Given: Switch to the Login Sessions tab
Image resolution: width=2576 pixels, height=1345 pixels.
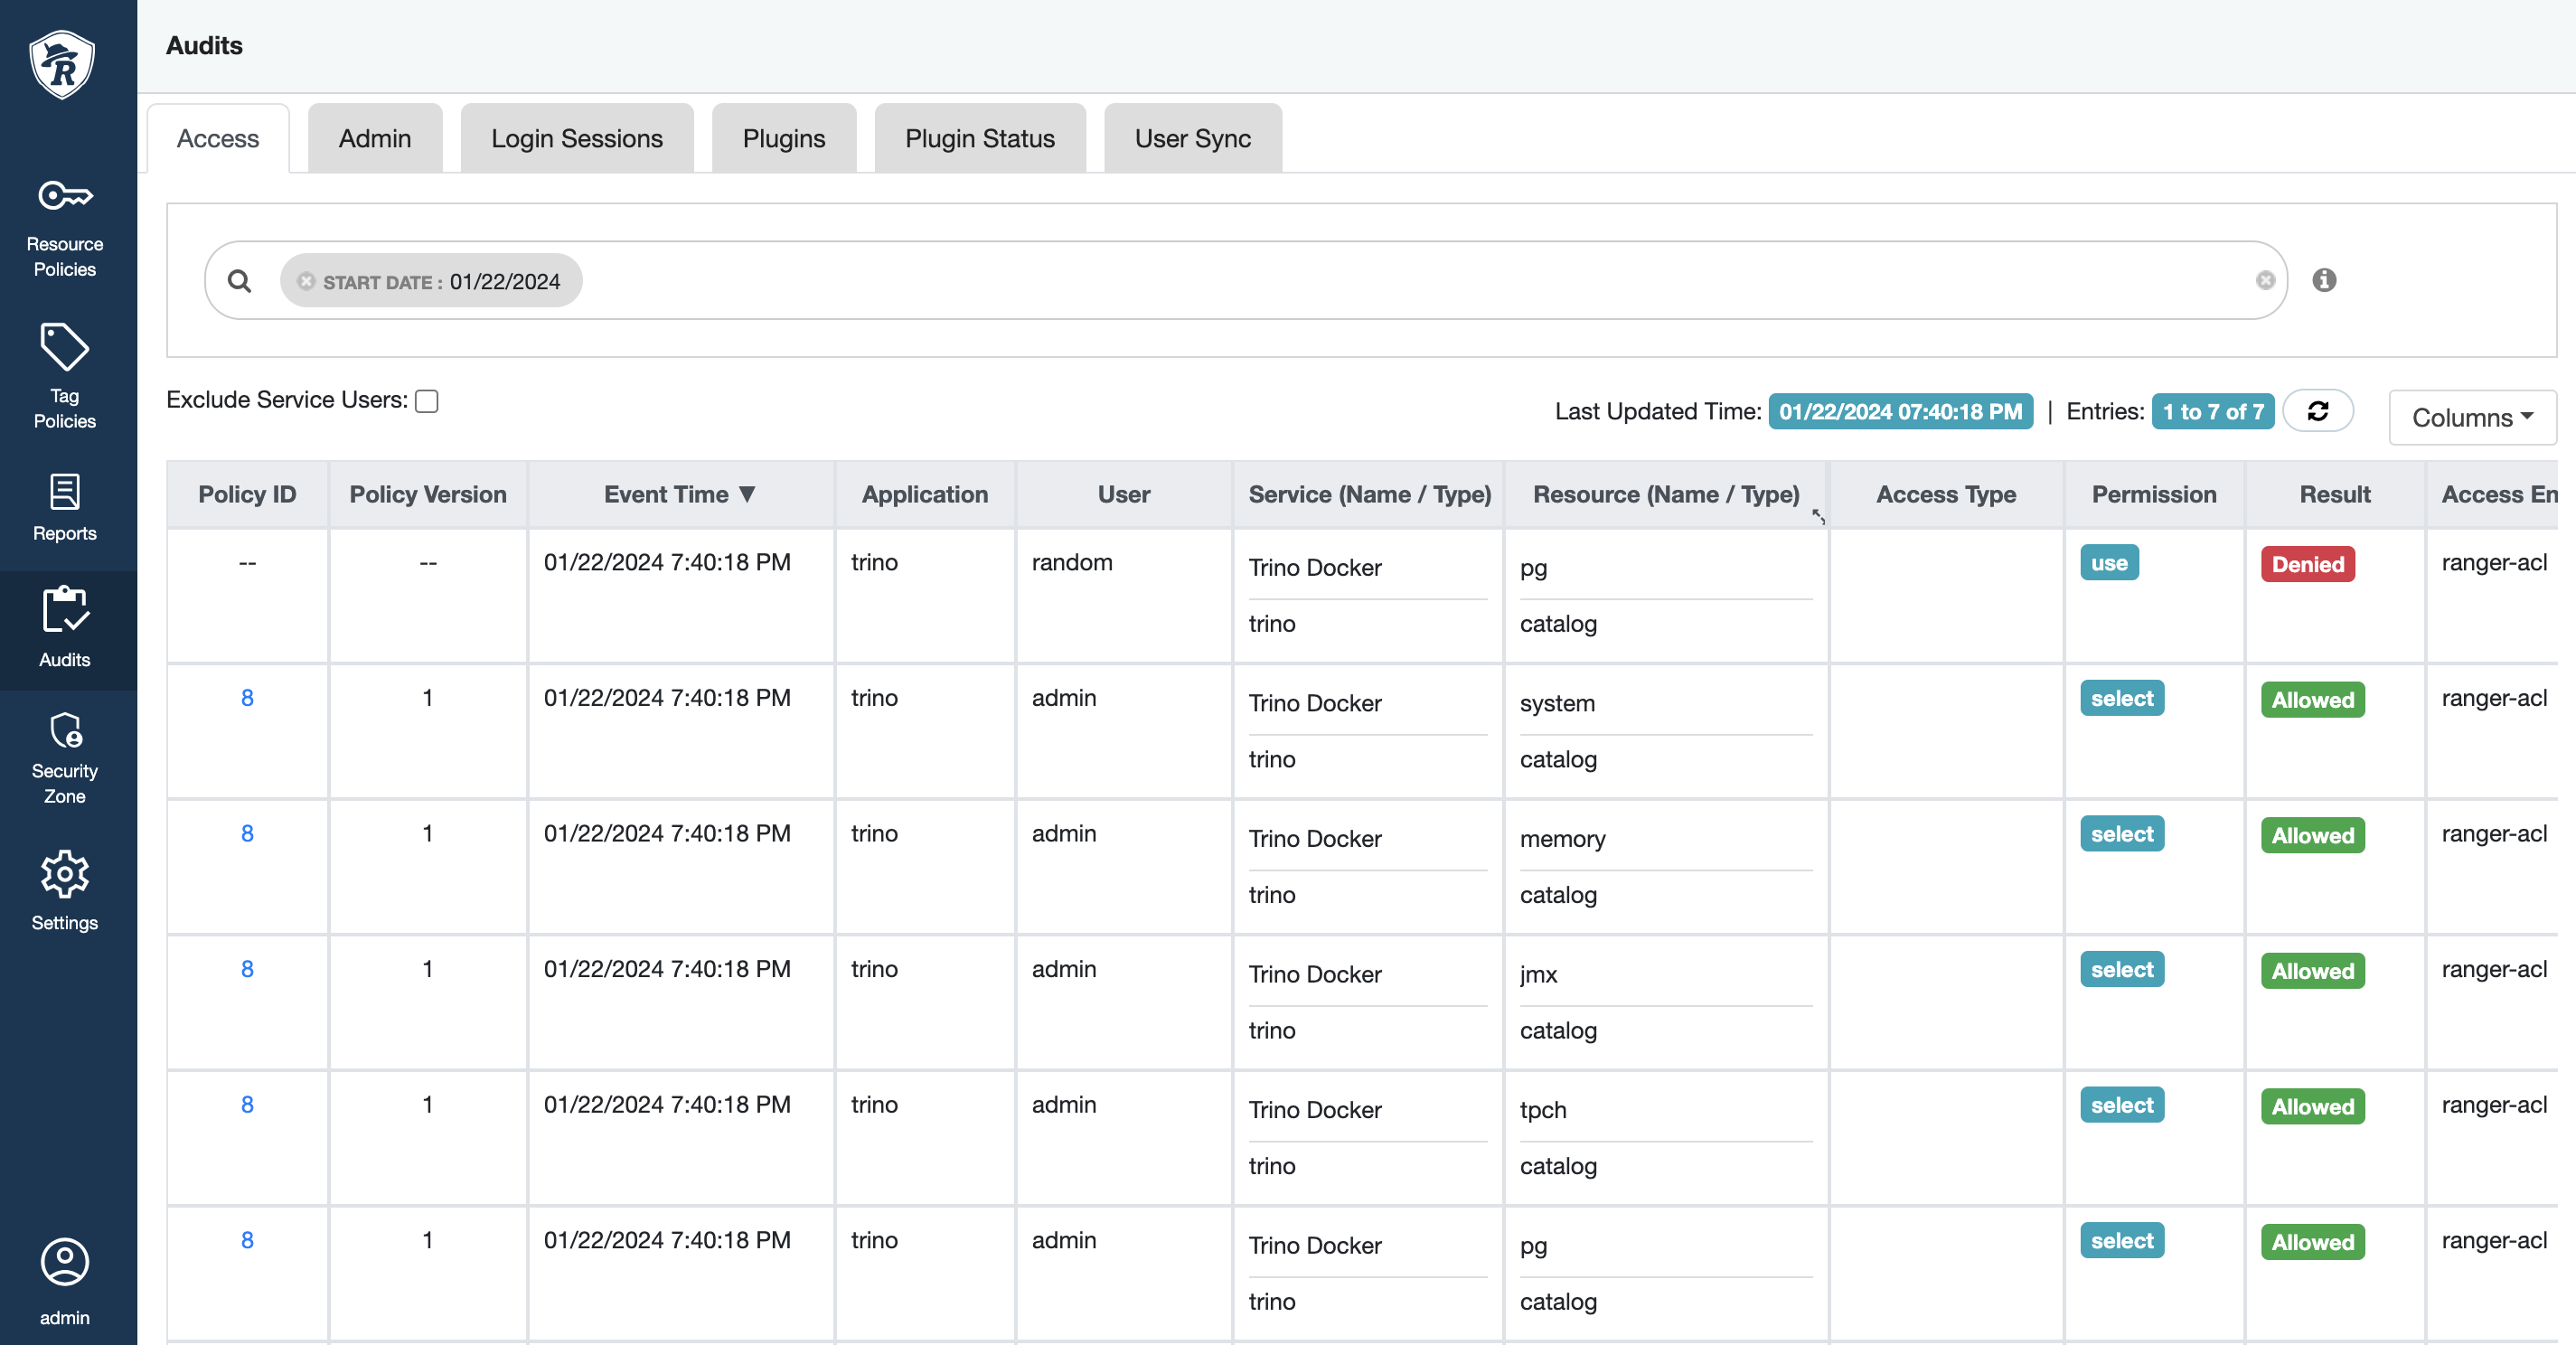Looking at the screenshot, I should point(576,138).
